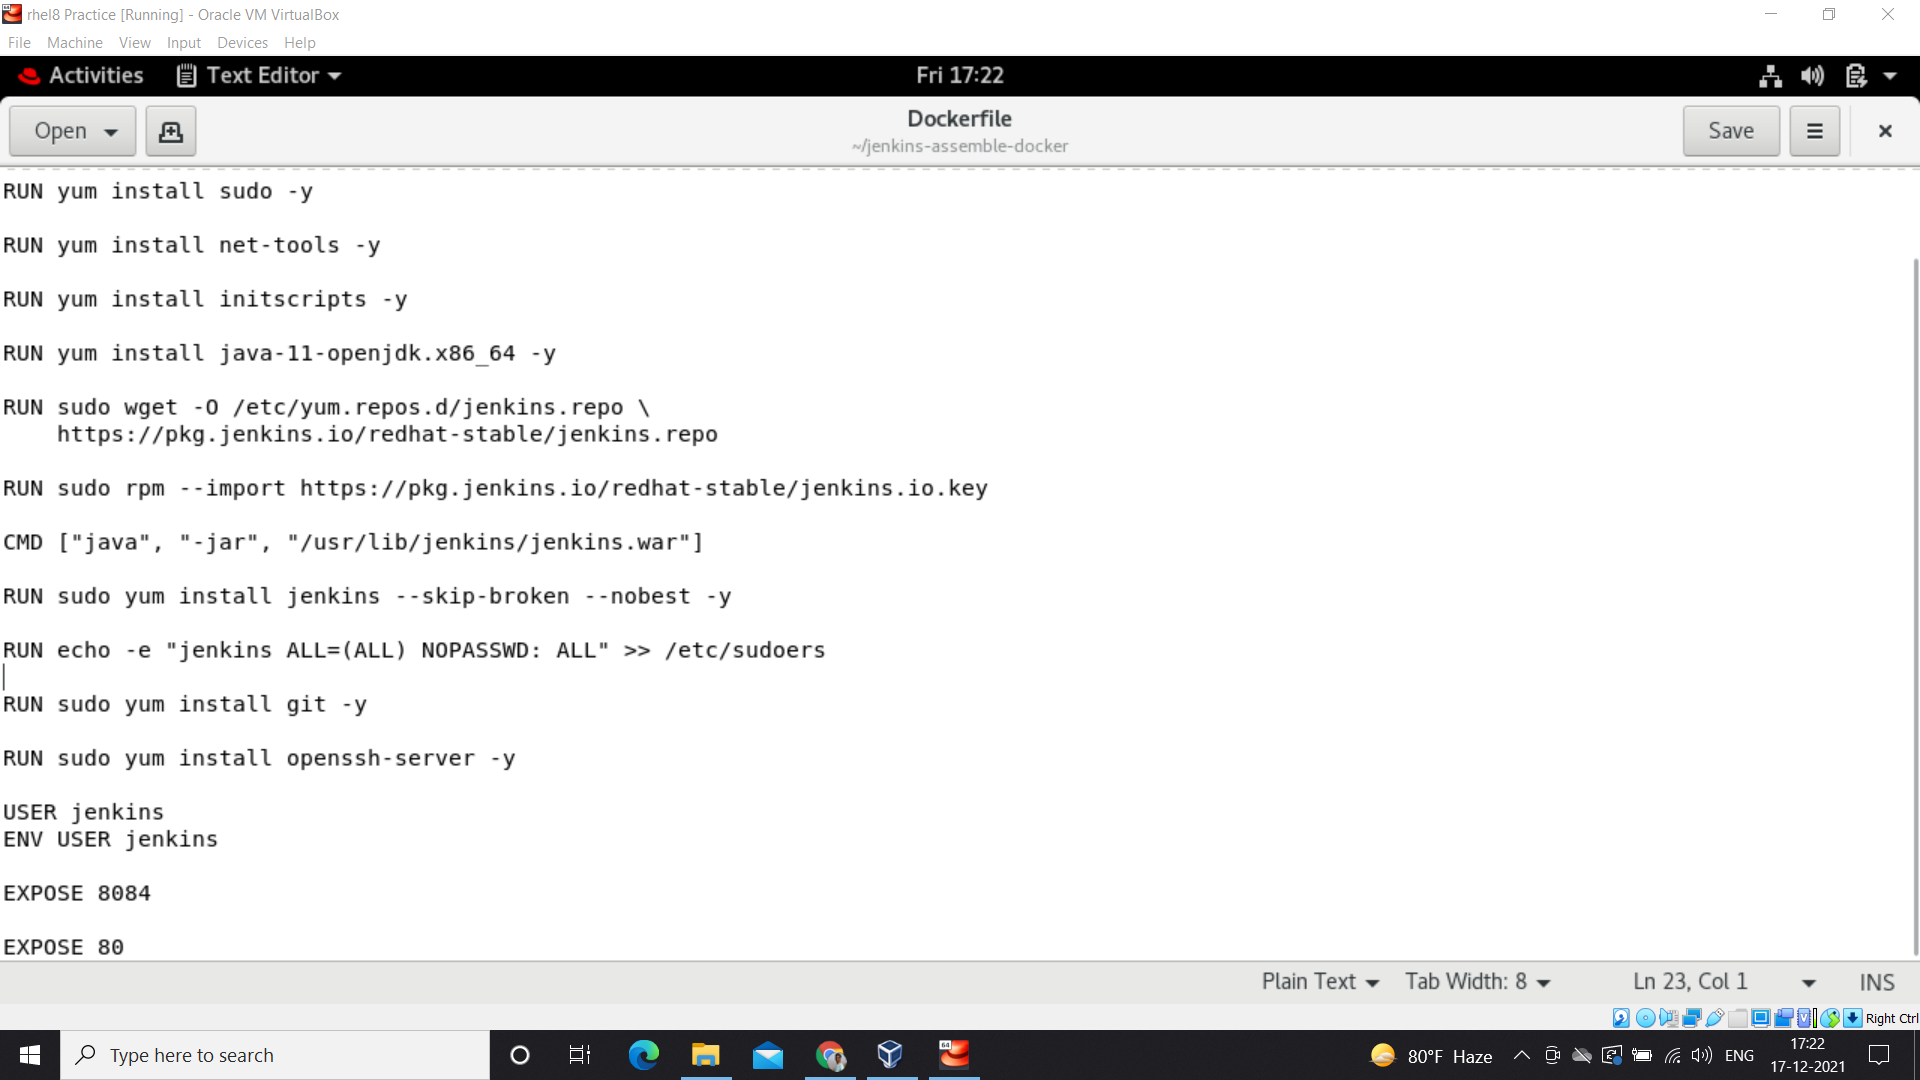Toggle the Activities overview

(x=80, y=75)
